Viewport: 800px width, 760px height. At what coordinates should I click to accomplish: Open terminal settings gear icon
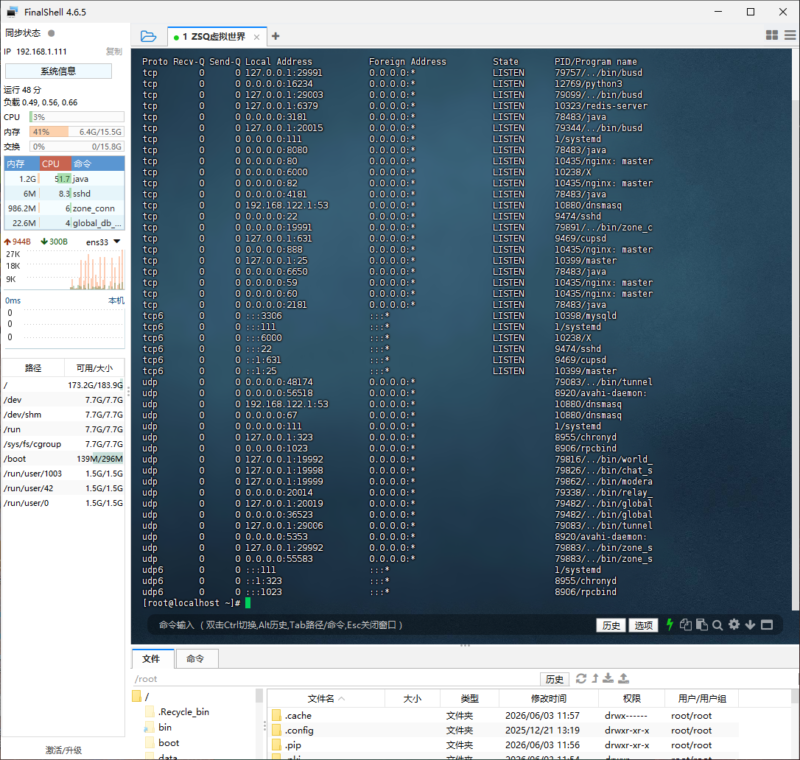[734, 625]
